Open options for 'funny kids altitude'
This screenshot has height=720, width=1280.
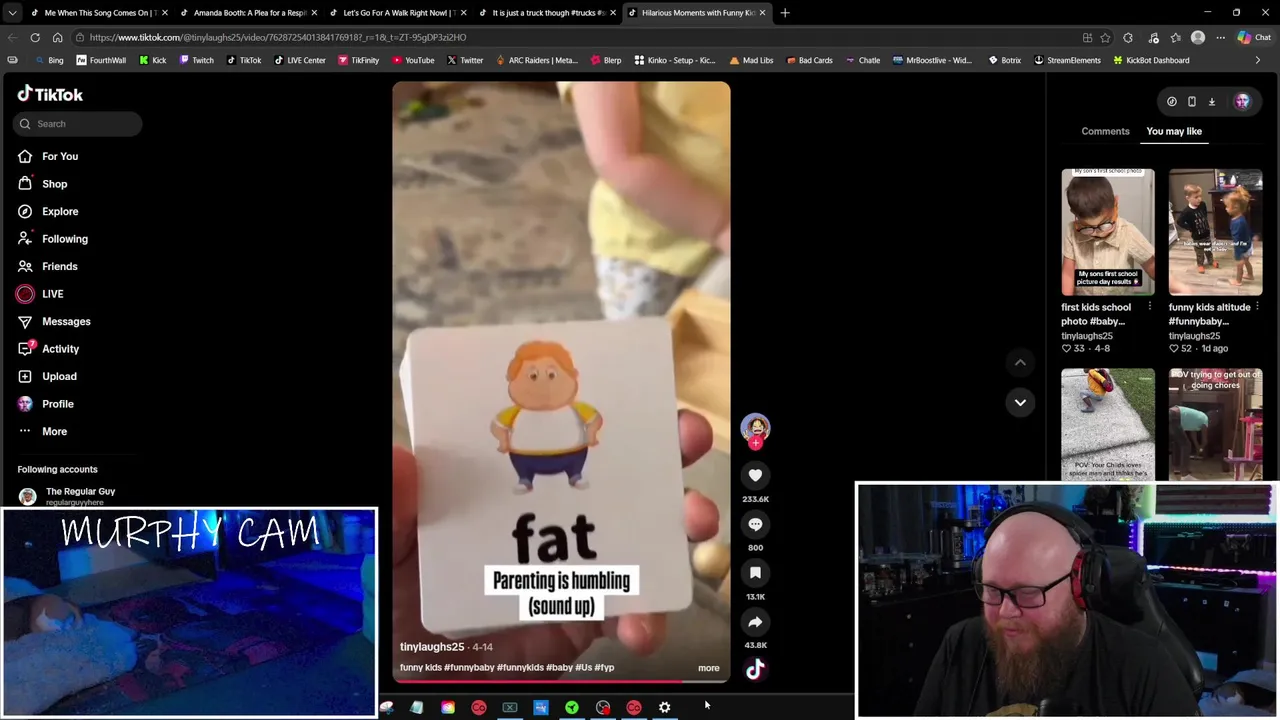[x=1257, y=307]
